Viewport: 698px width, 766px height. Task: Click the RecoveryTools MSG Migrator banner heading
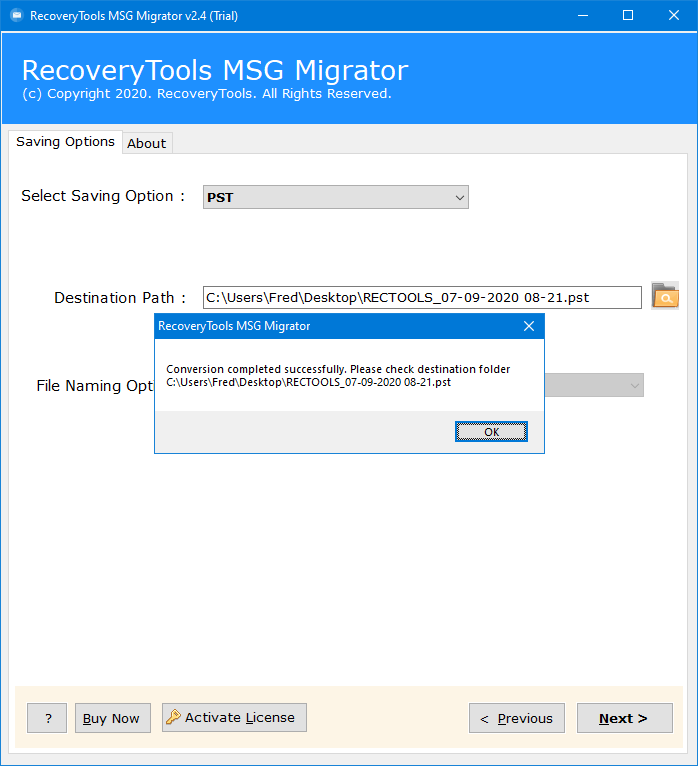coord(215,71)
